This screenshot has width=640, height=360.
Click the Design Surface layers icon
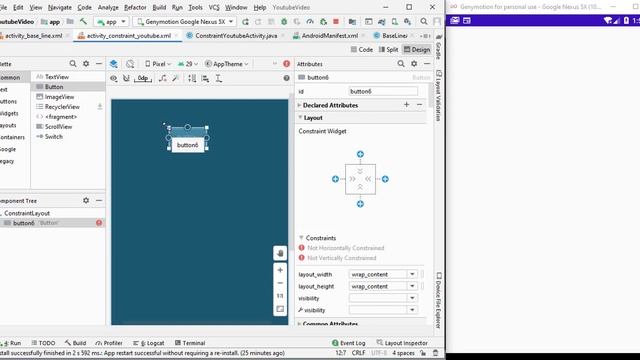[x=114, y=64]
